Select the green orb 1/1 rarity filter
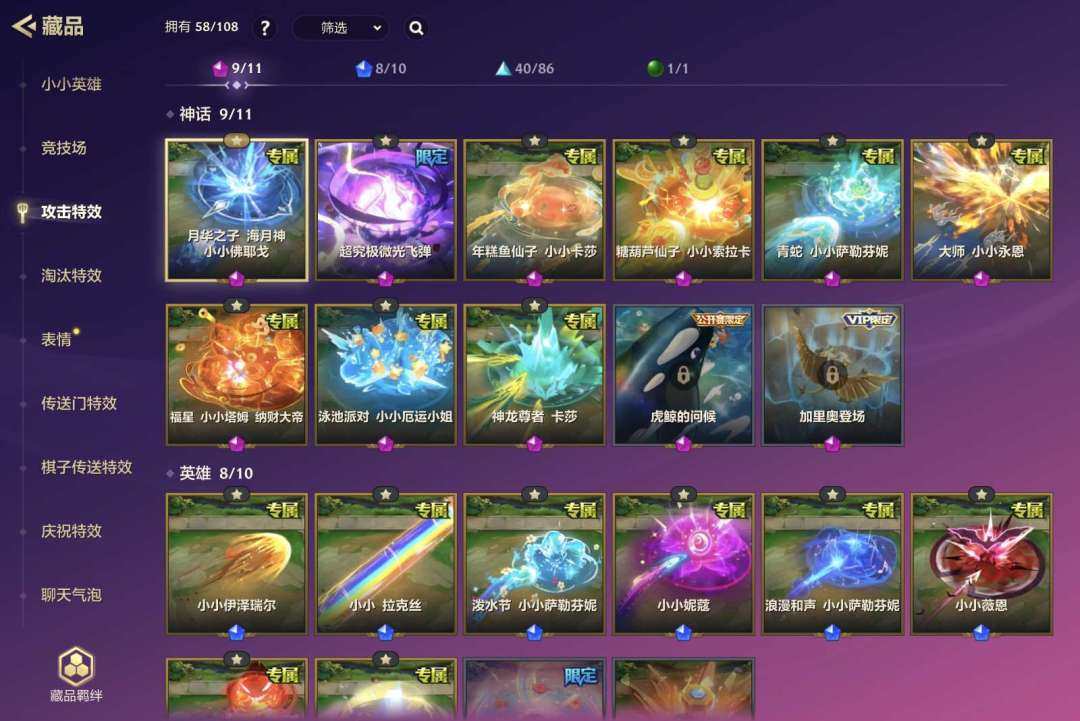 tap(667, 68)
